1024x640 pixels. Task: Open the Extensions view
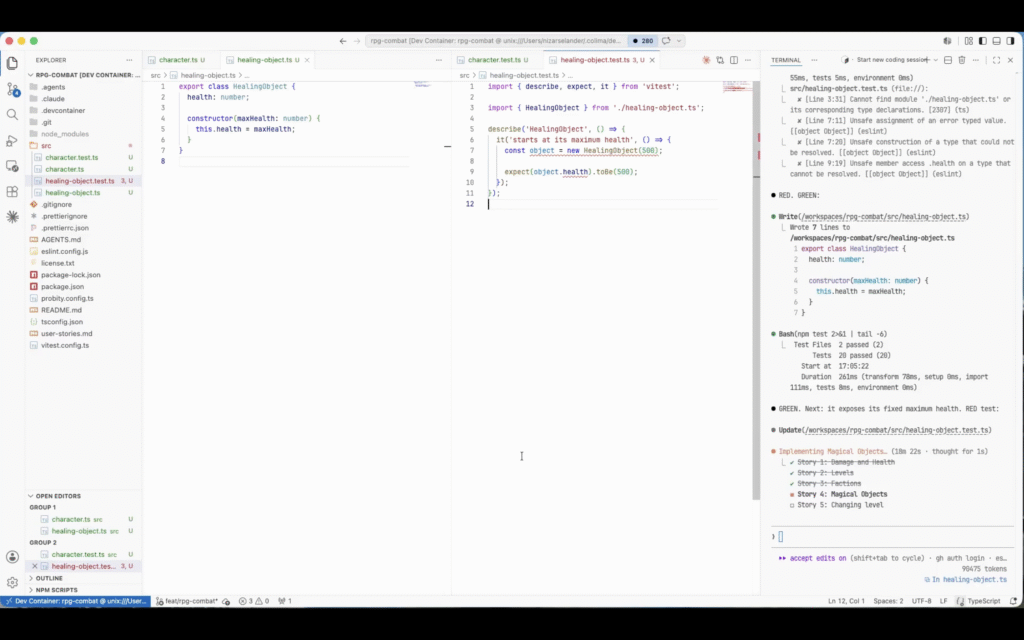coord(12,191)
